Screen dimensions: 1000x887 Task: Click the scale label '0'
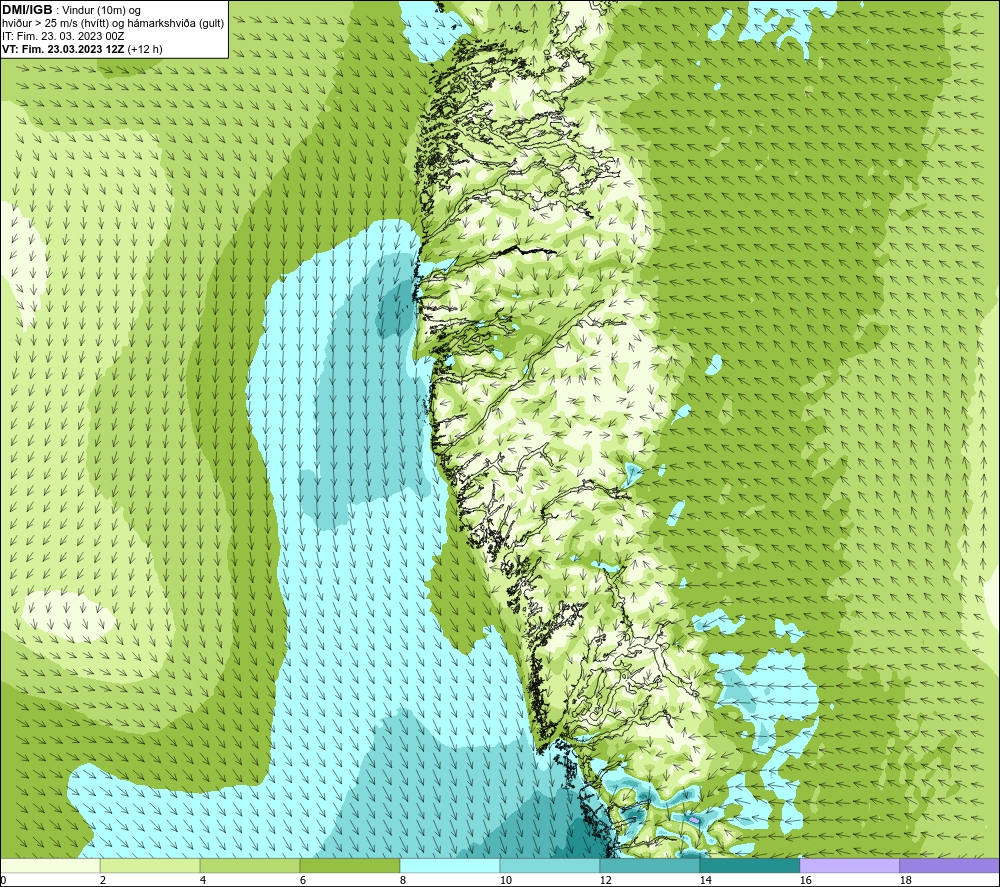pyautogui.click(x=3, y=881)
